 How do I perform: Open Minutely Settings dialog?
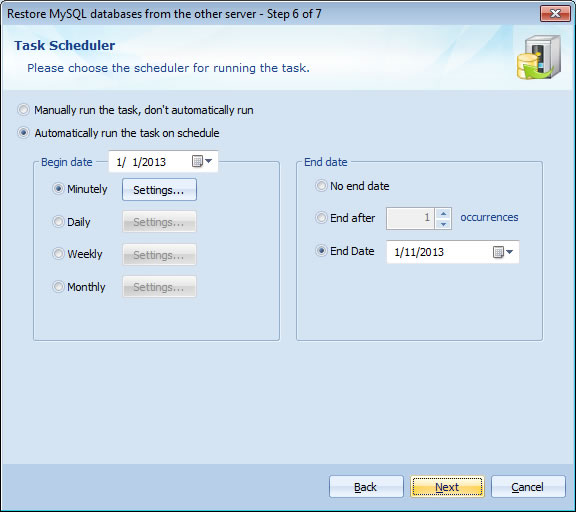pyautogui.click(x=159, y=190)
